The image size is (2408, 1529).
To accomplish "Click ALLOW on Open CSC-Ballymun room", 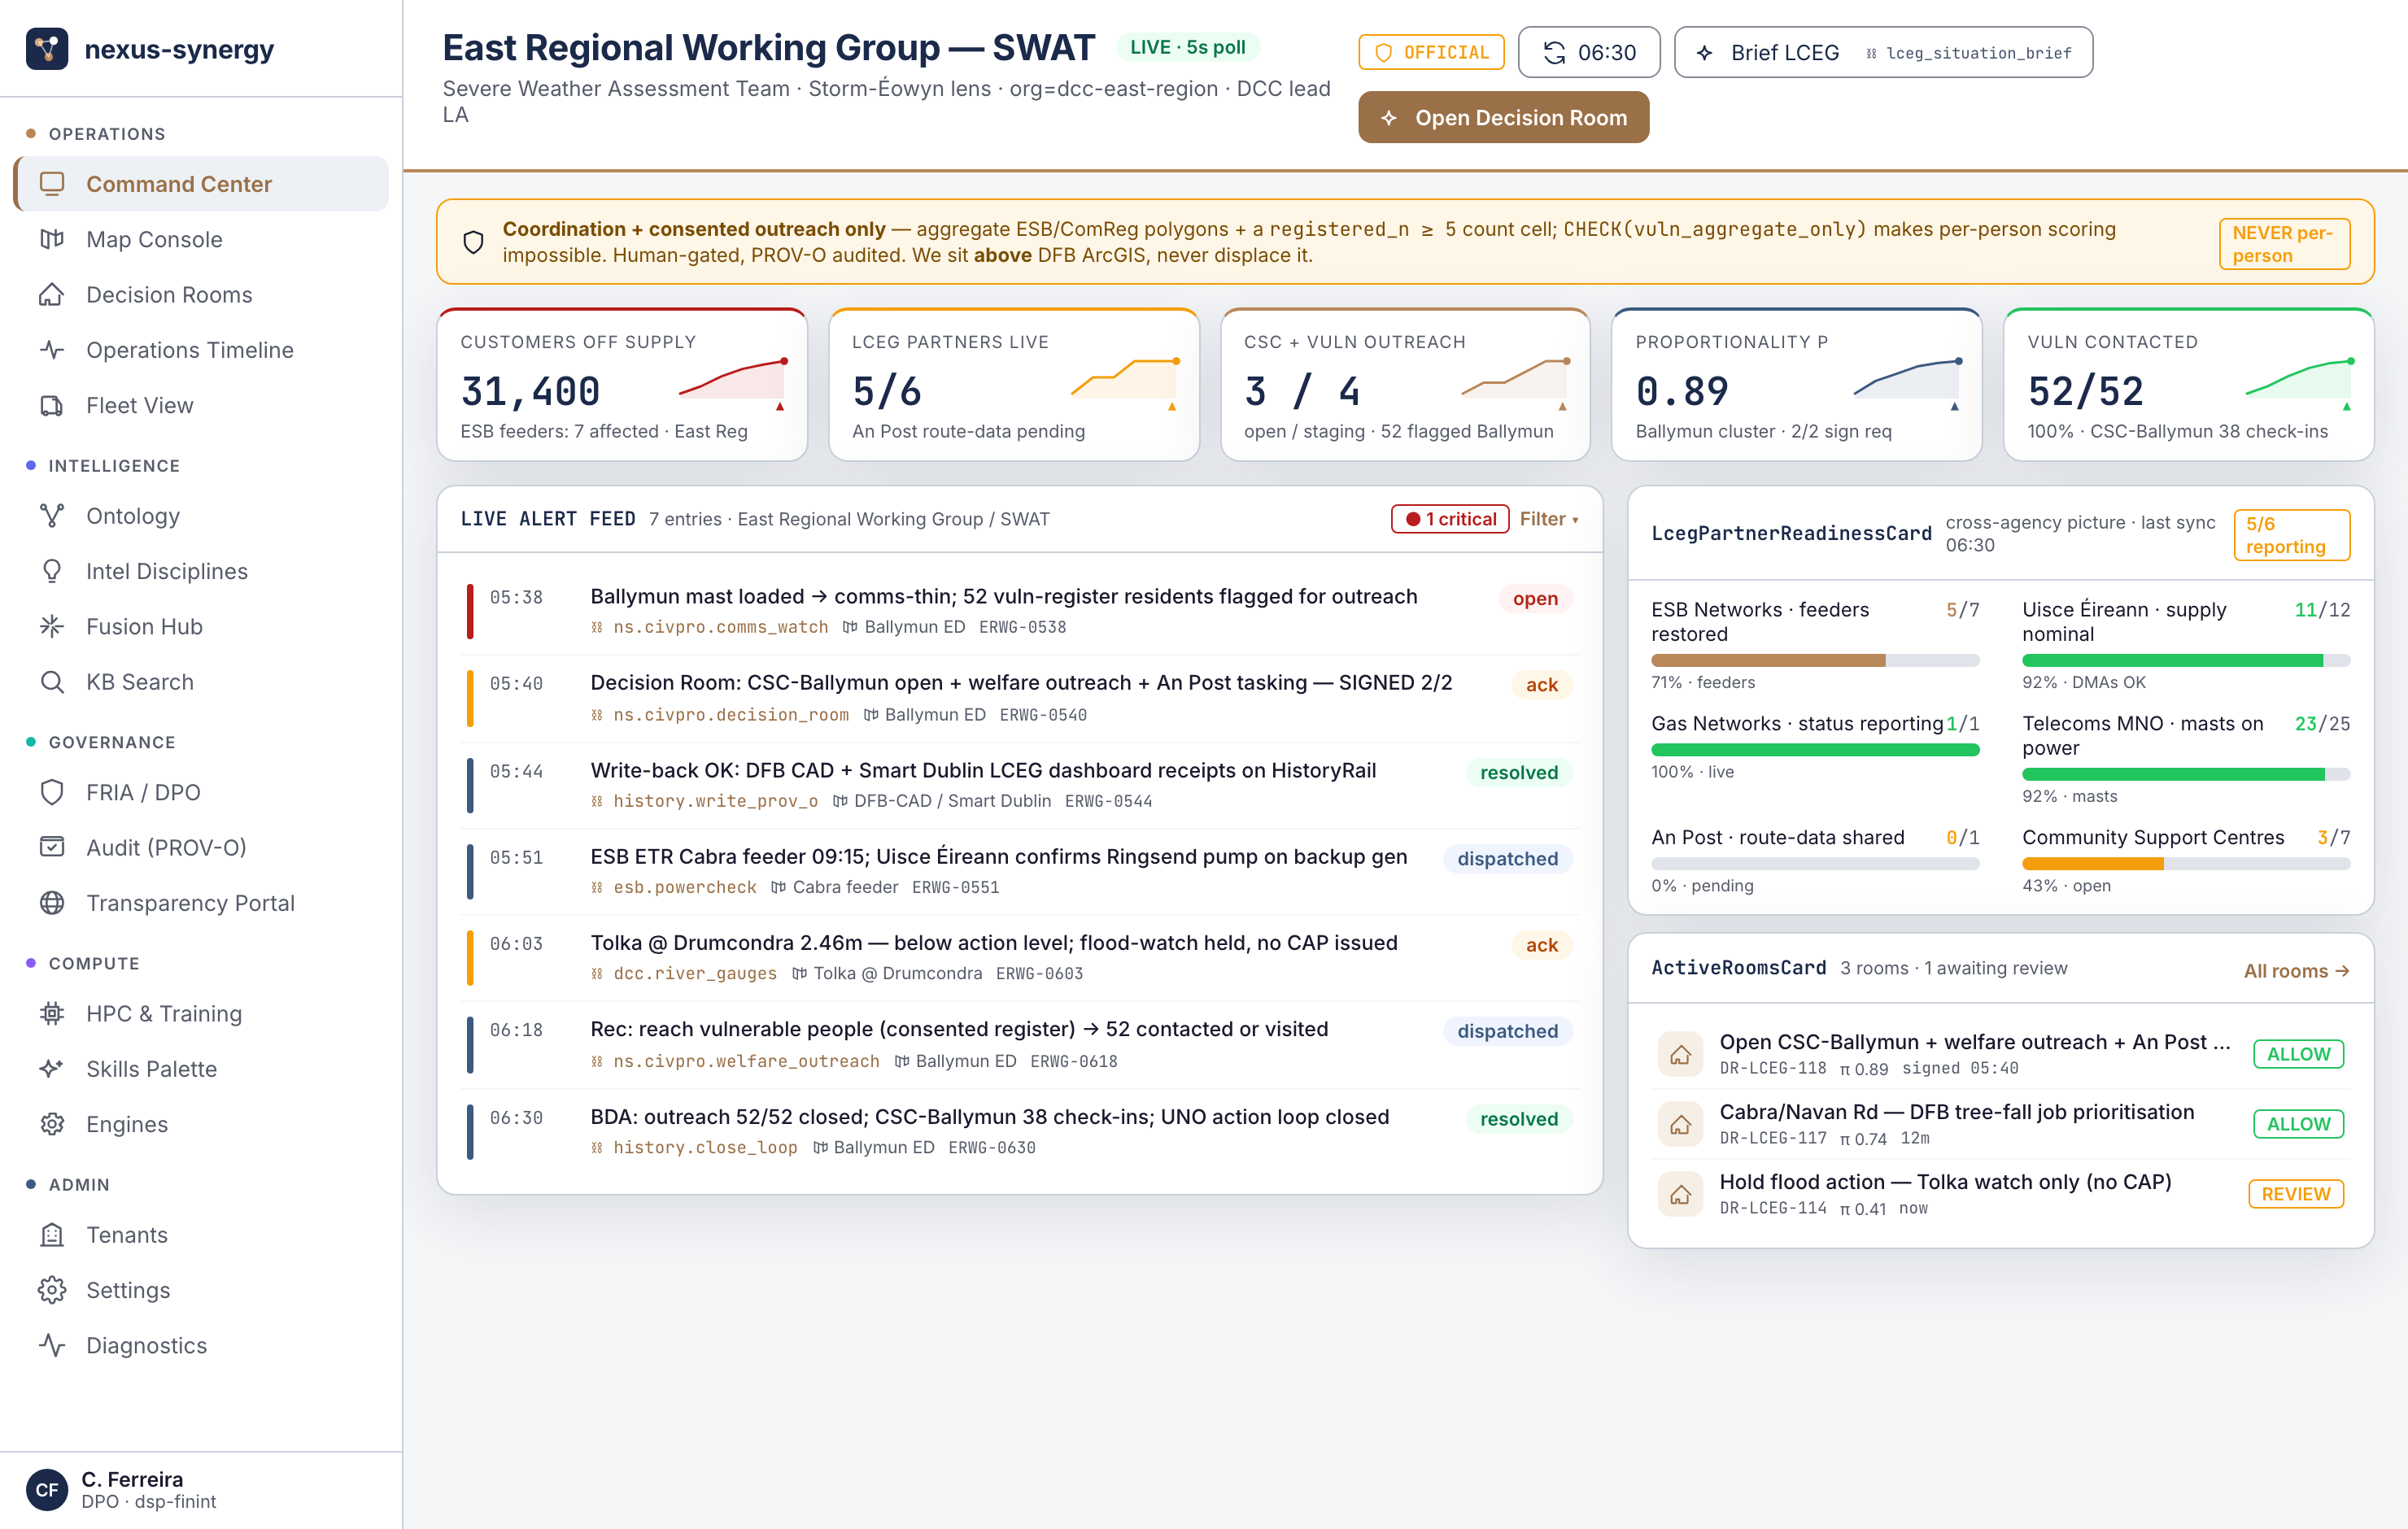I will coord(2298,1054).
